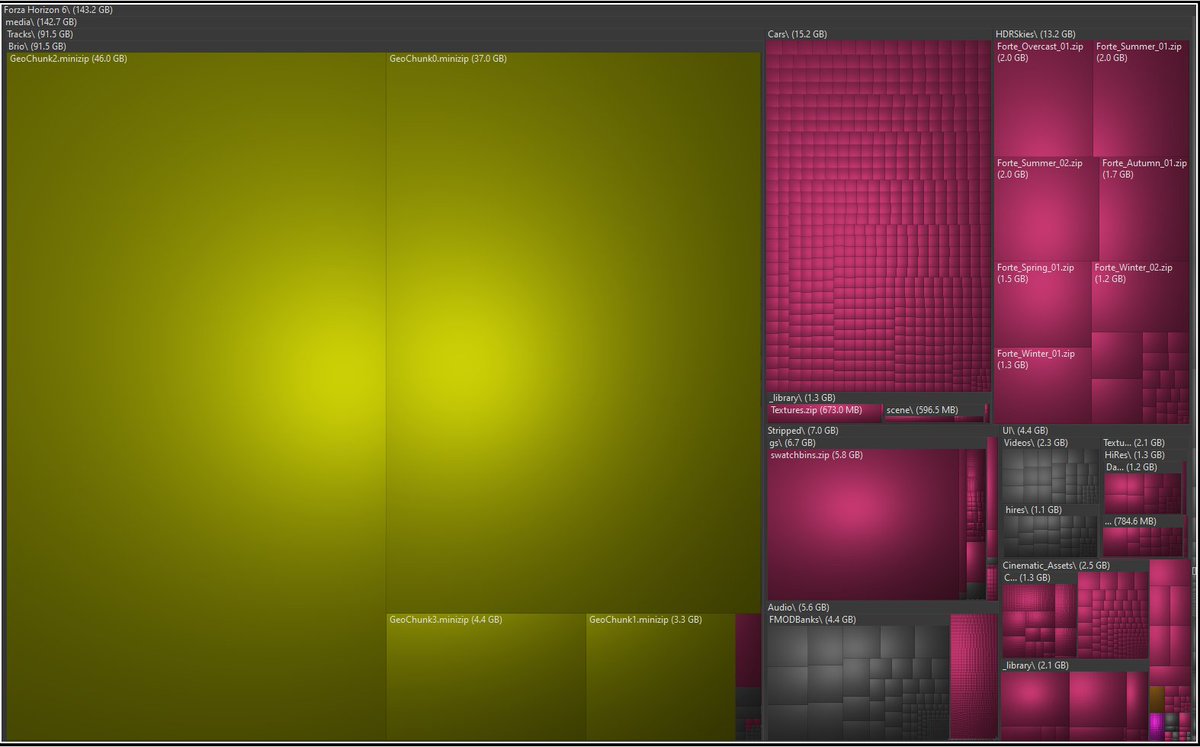The image size is (1200, 747).
Task: Select the GeoChunk2.minizip (46.0 GB) block
Action: 196,396
